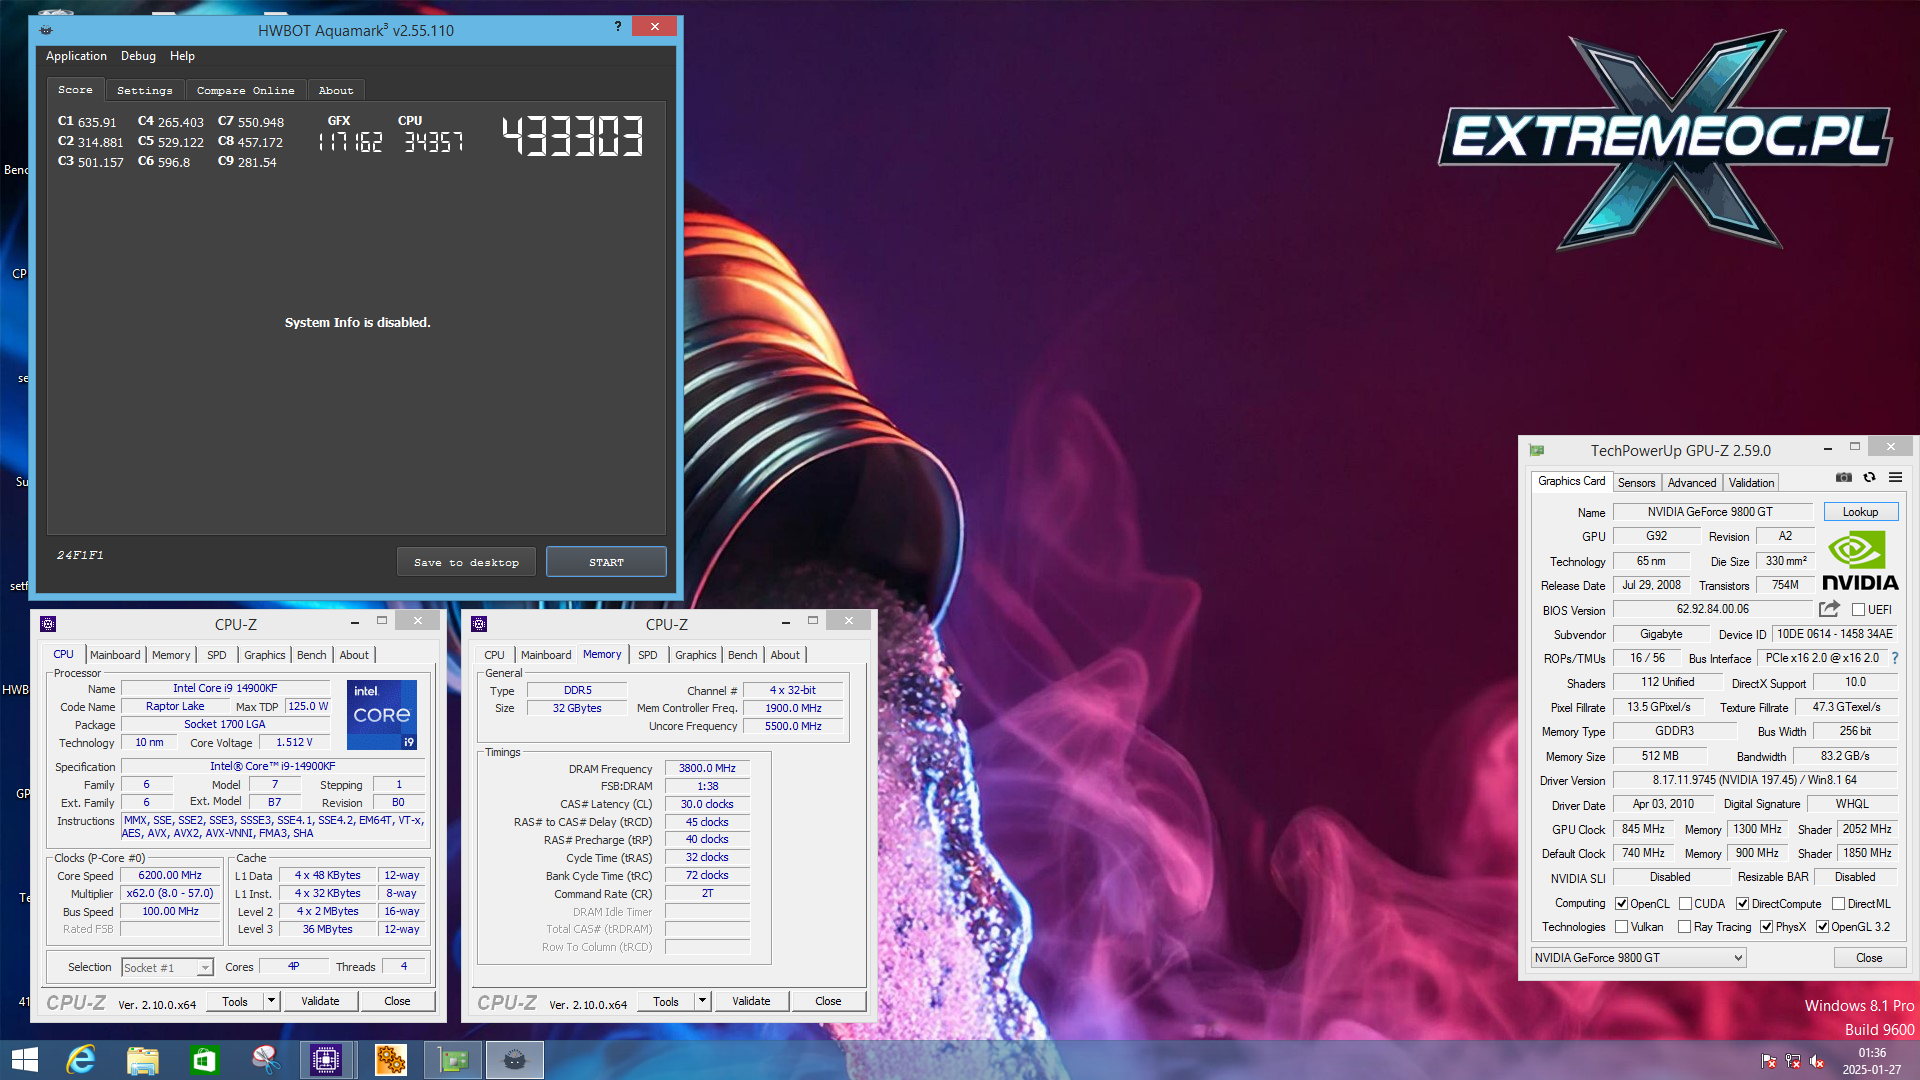This screenshot has height=1080, width=1920.
Task: Switch to HWBOT Aquamark taskbar icon
Action: pos(515,1059)
